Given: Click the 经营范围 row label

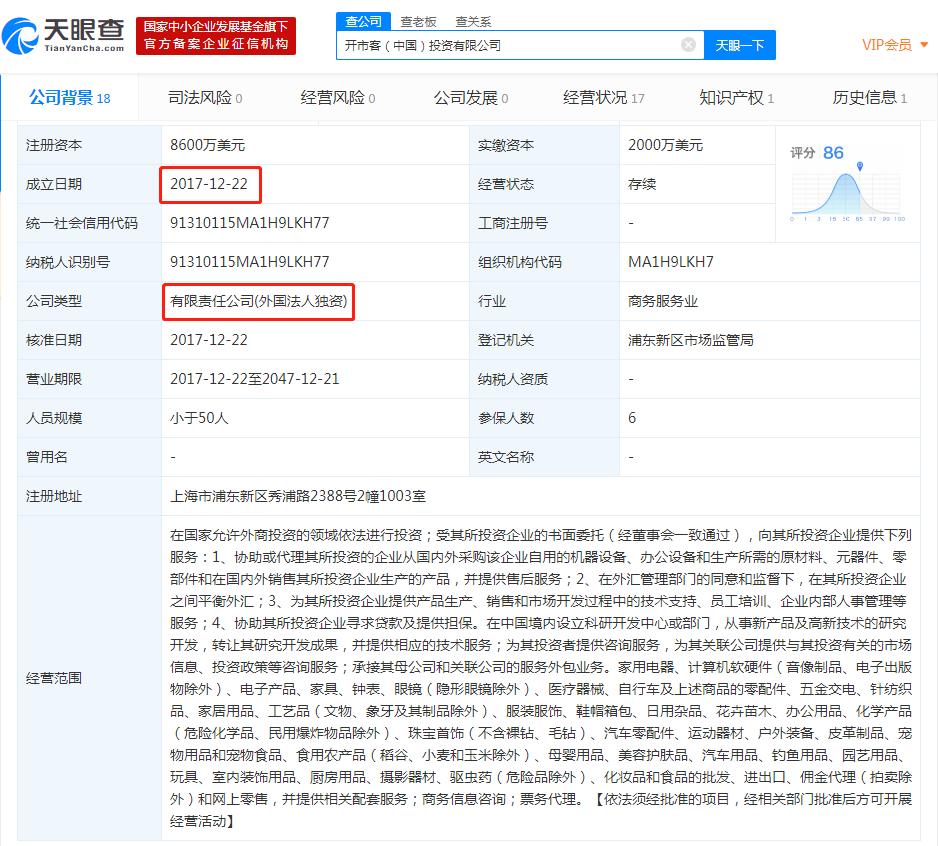Looking at the screenshot, I should coord(54,678).
